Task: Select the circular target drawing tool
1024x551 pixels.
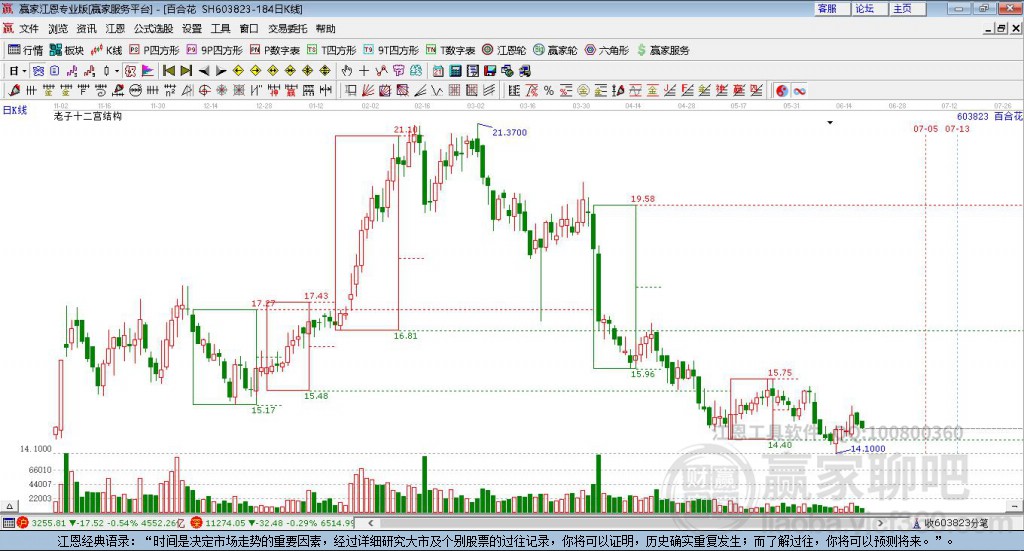Action: (204, 91)
